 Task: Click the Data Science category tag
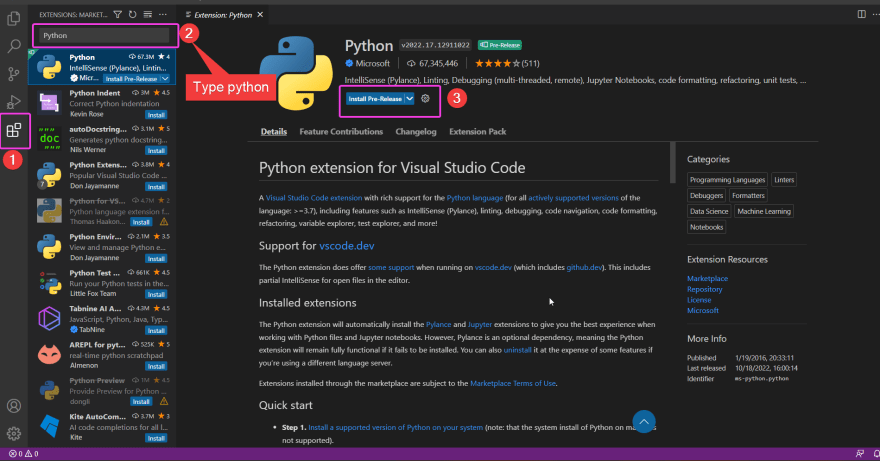(708, 211)
